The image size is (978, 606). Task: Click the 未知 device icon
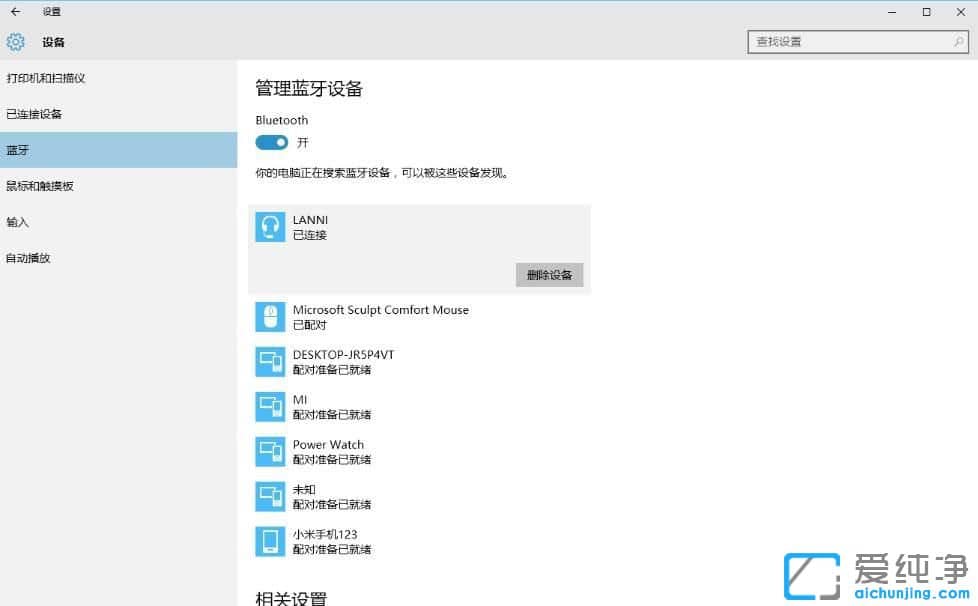point(270,496)
